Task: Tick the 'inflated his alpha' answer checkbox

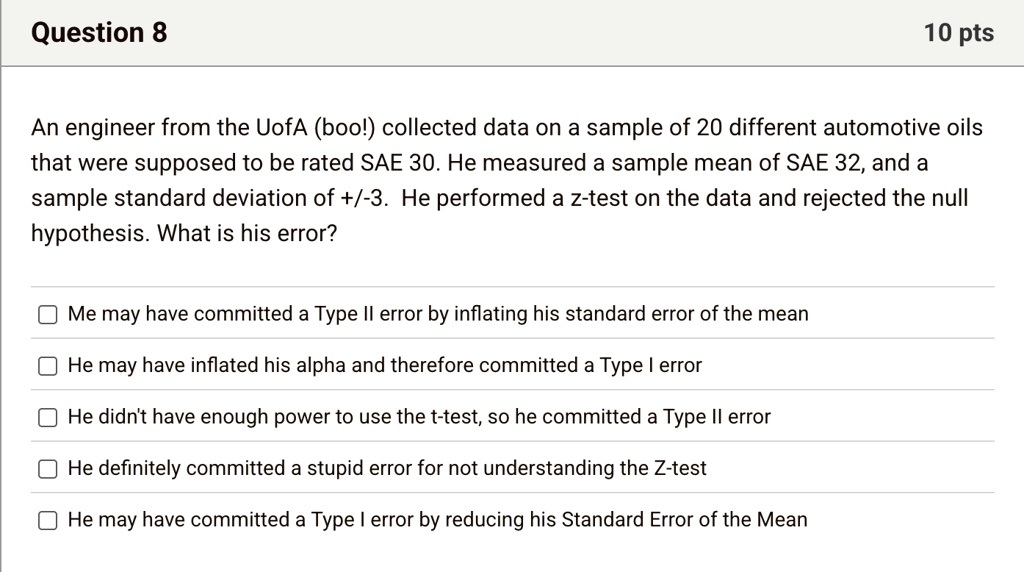Action: [48, 366]
